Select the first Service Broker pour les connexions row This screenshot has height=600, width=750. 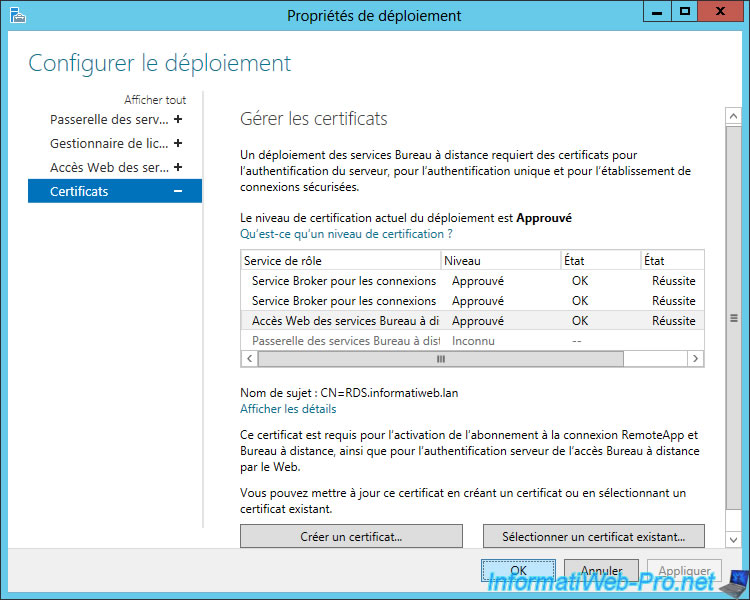(473, 281)
